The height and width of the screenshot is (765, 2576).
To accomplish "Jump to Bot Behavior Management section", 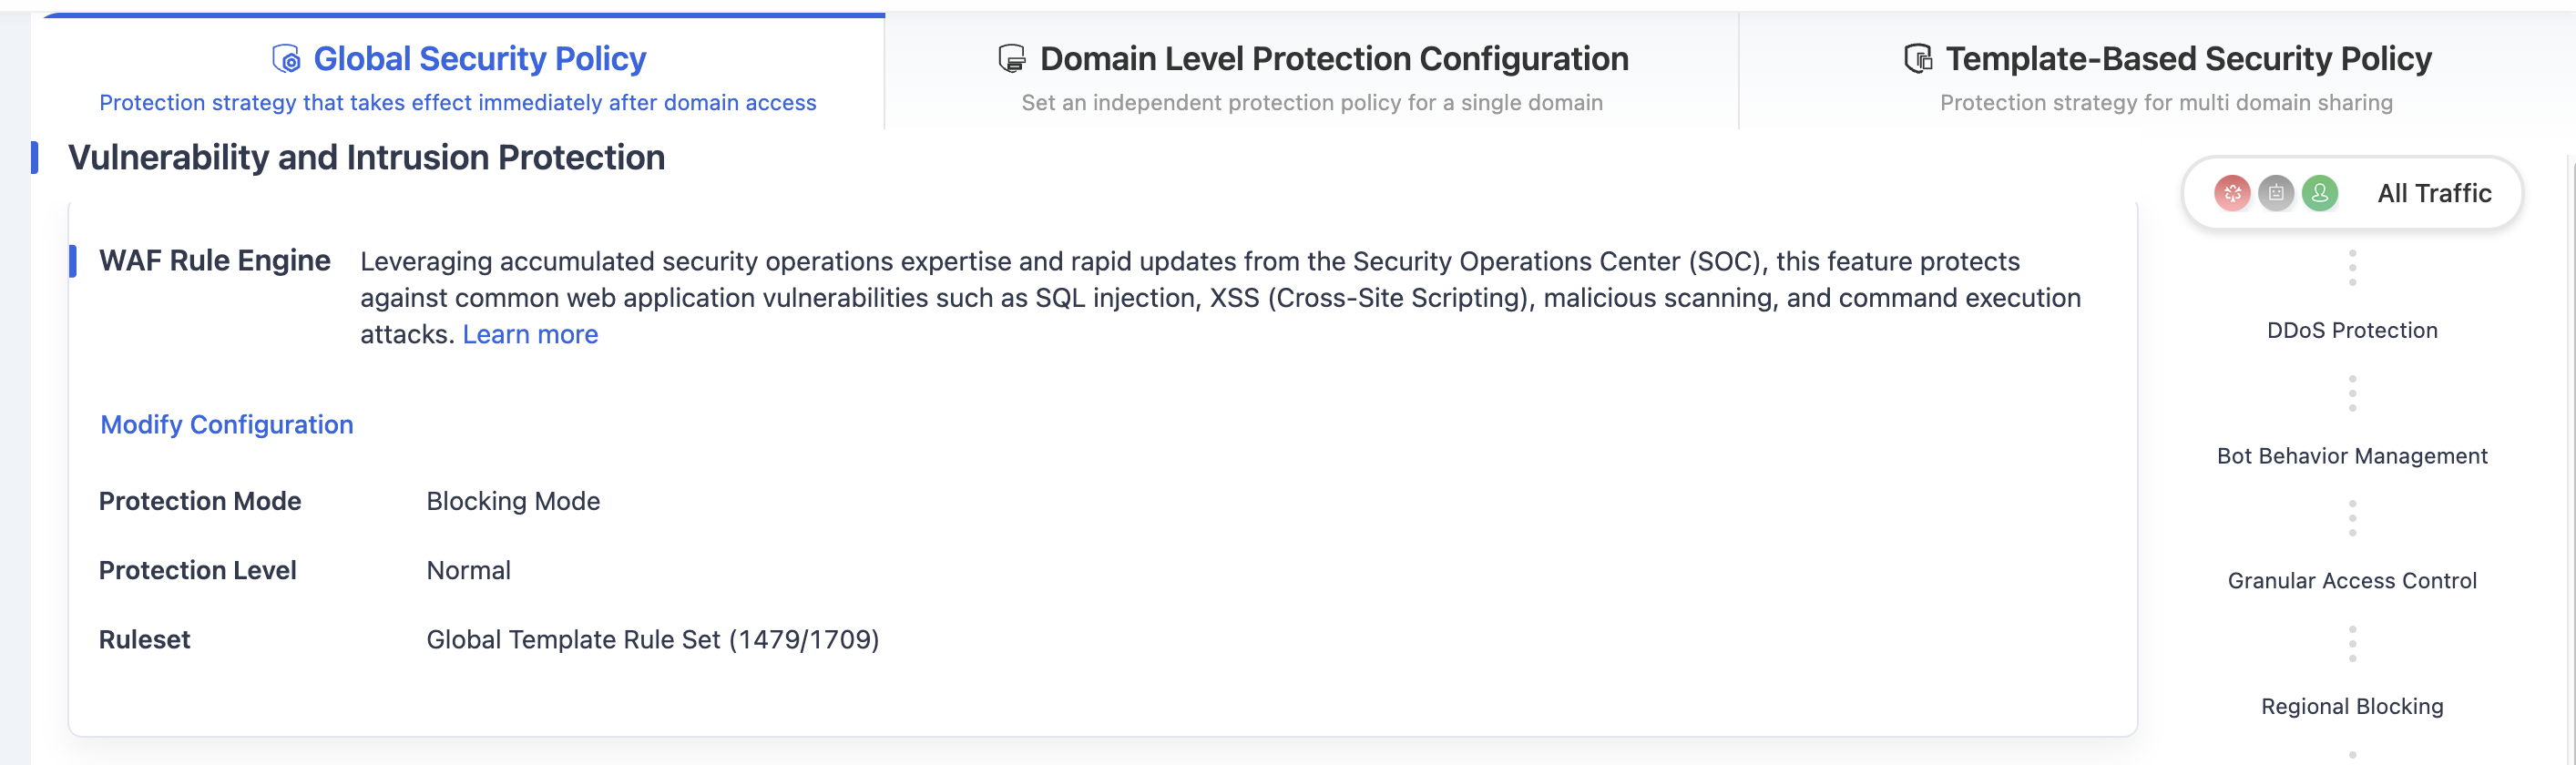I will pos(2352,456).
